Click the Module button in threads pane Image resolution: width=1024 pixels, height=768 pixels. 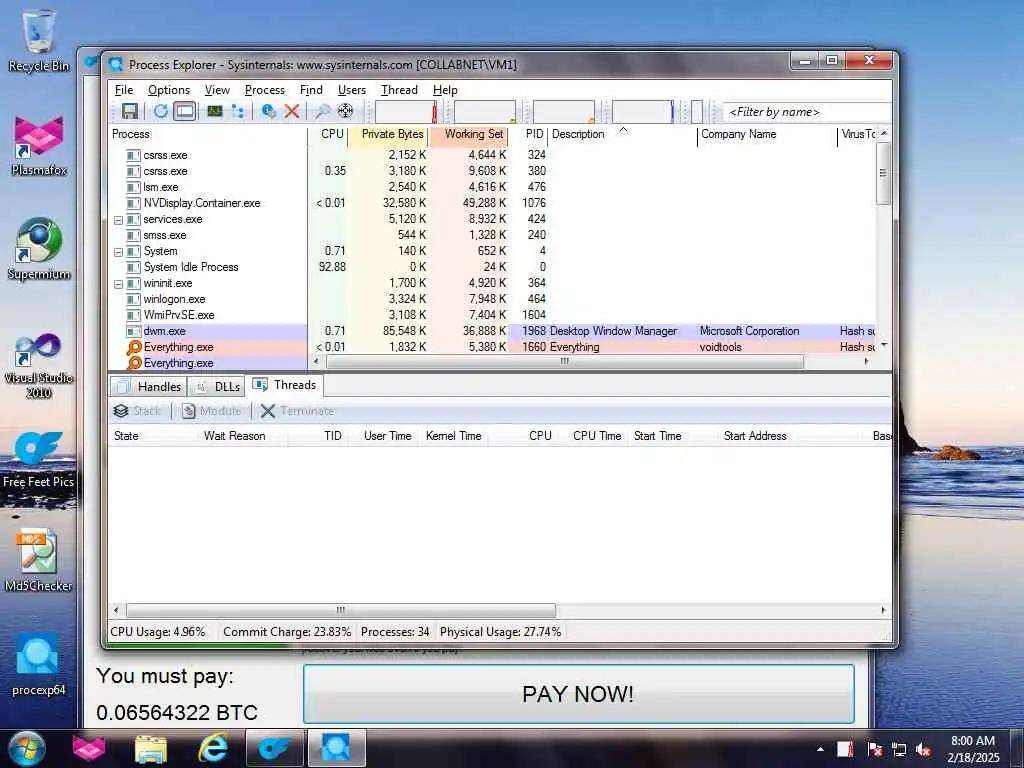211,411
